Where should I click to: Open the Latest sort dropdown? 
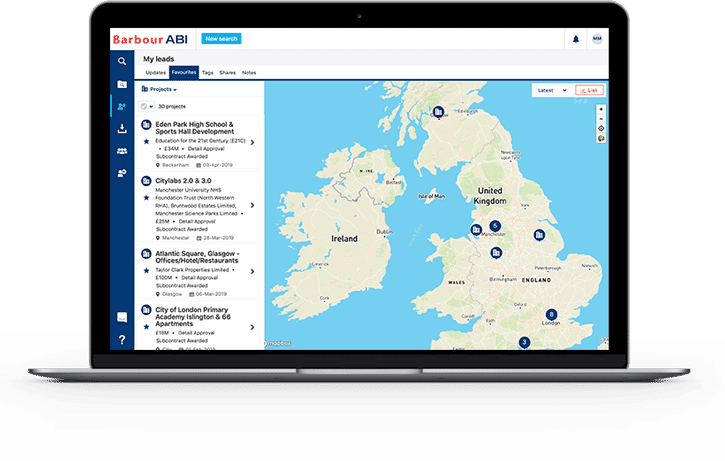tap(551, 90)
